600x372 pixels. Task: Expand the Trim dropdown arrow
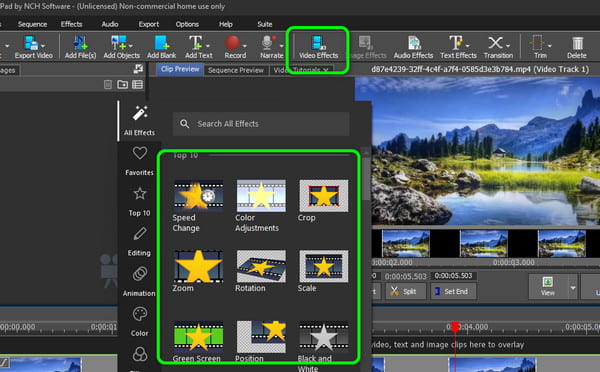(549, 46)
